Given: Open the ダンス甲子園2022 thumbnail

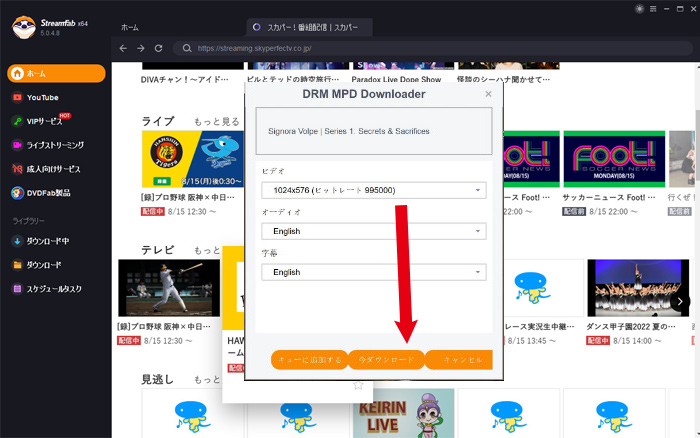Looking at the screenshot, I should tap(638, 288).
